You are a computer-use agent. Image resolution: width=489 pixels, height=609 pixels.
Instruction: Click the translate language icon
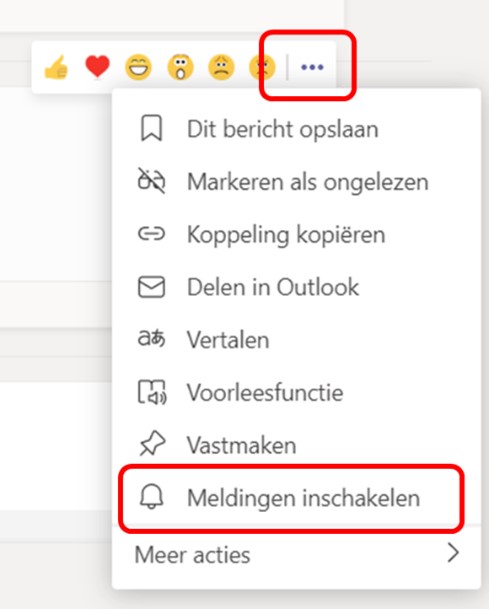(151, 339)
